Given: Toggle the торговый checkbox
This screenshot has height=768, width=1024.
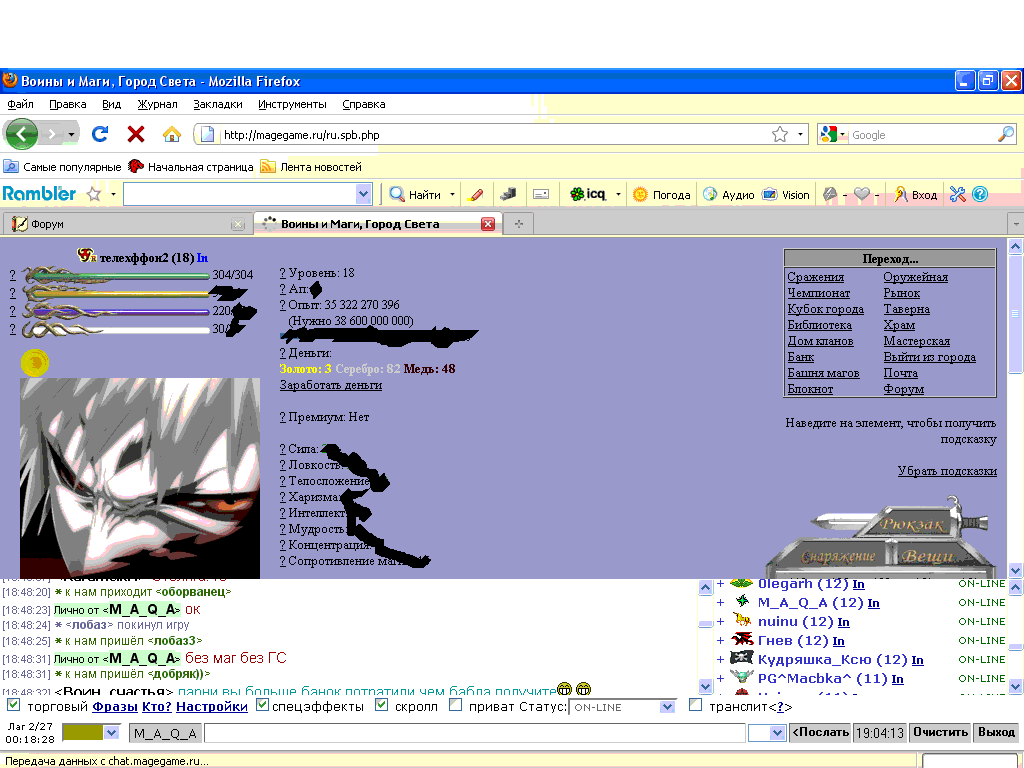Looking at the screenshot, I should pyautogui.click(x=13, y=705).
